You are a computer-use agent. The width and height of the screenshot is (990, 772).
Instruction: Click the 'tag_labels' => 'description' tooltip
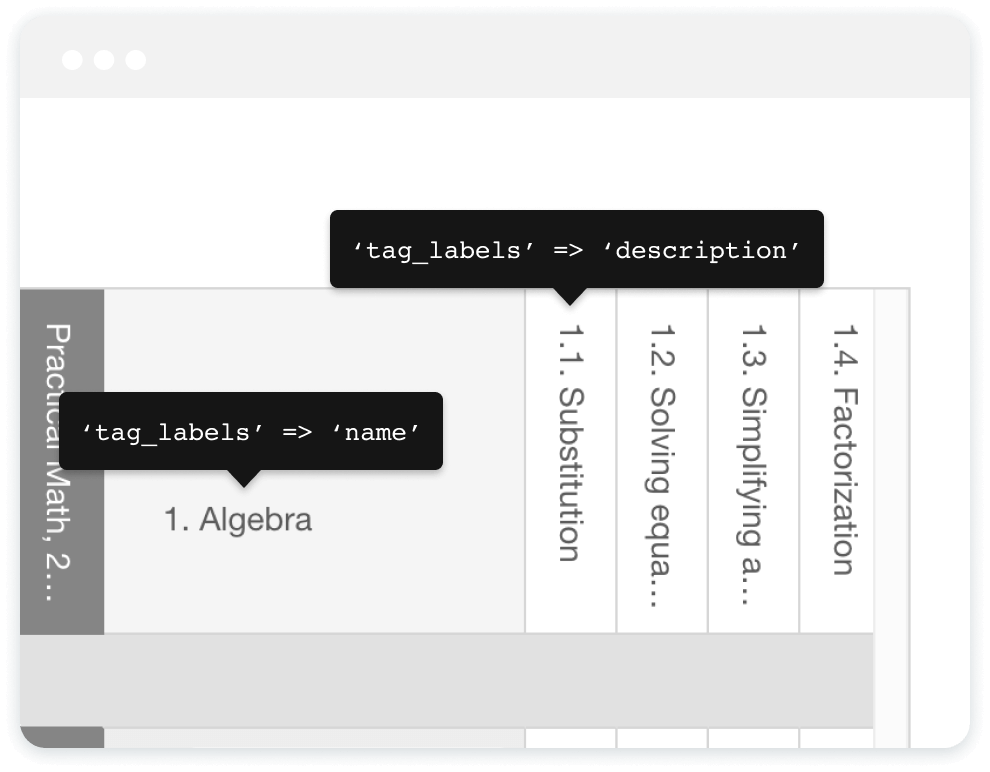click(577, 250)
